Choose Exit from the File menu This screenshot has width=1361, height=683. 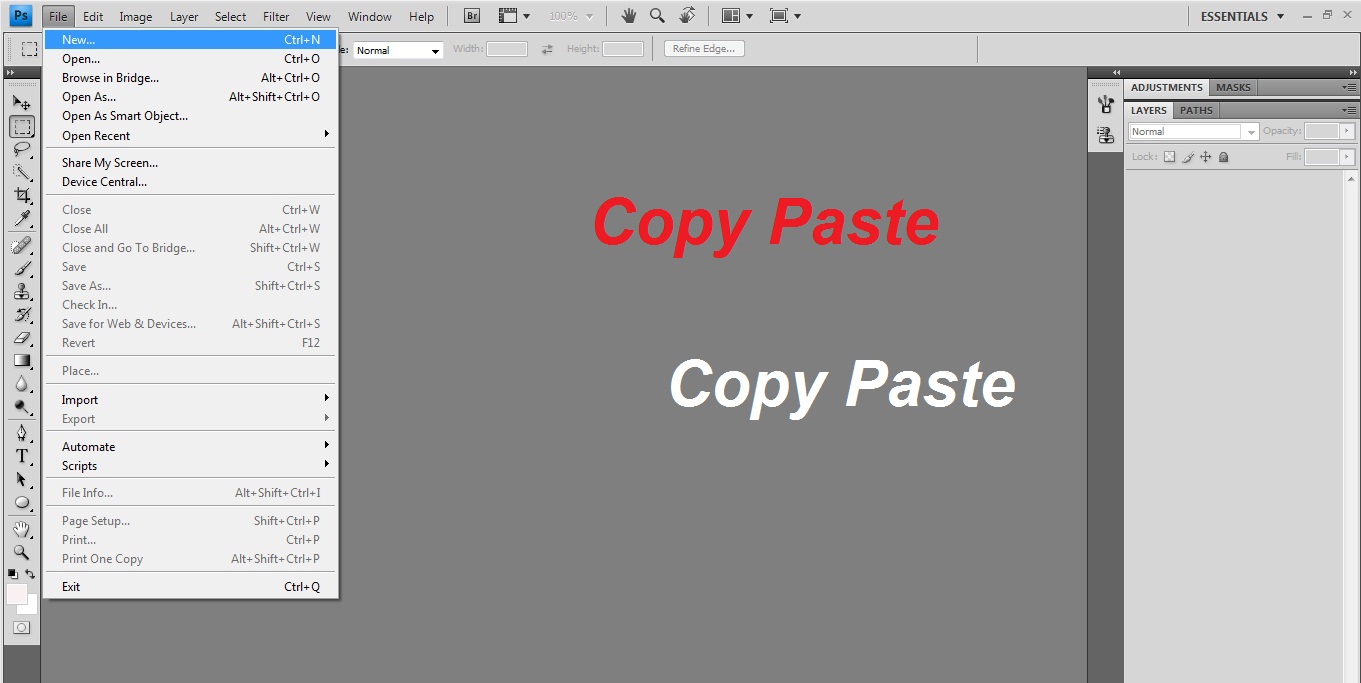coord(190,587)
